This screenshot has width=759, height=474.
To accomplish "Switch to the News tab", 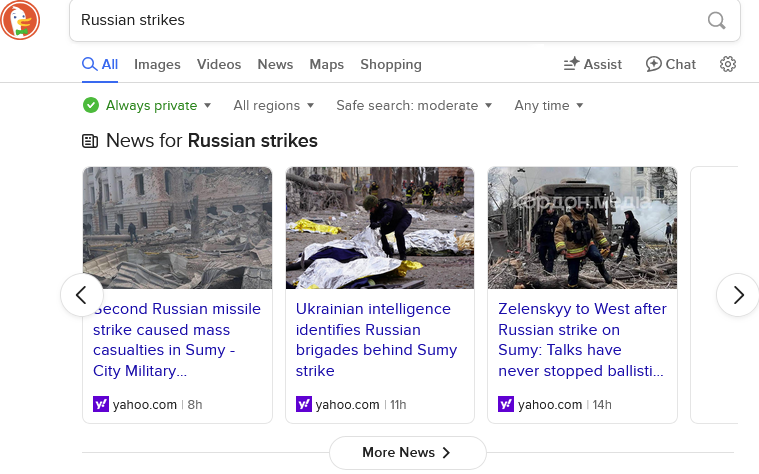I will tap(275, 64).
